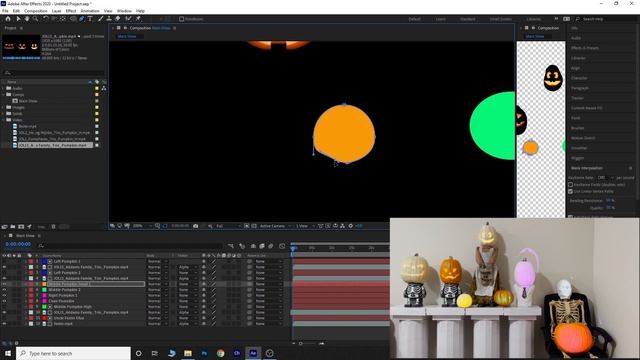Open the Wiggler panel
This screenshot has width=640, height=360.
(578, 158)
